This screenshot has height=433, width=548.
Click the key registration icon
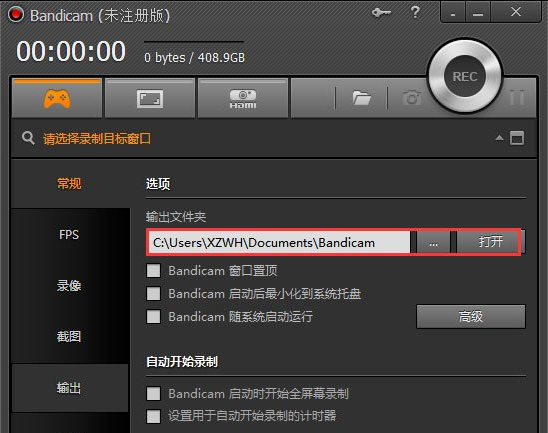(381, 13)
